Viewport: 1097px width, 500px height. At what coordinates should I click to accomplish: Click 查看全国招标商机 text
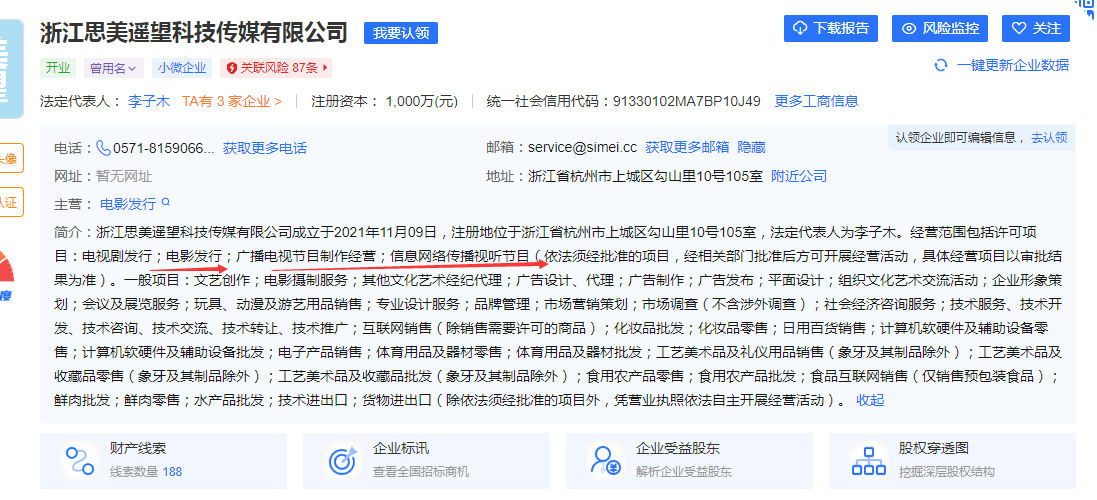click(x=421, y=472)
